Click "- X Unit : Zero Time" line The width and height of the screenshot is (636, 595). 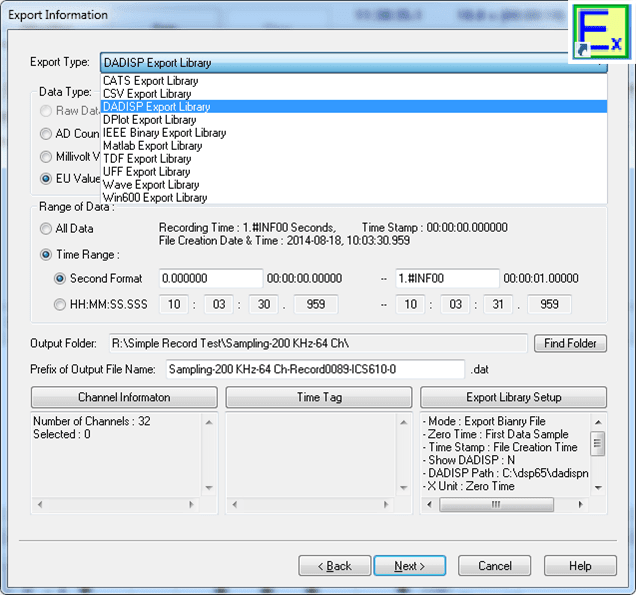click(x=469, y=486)
